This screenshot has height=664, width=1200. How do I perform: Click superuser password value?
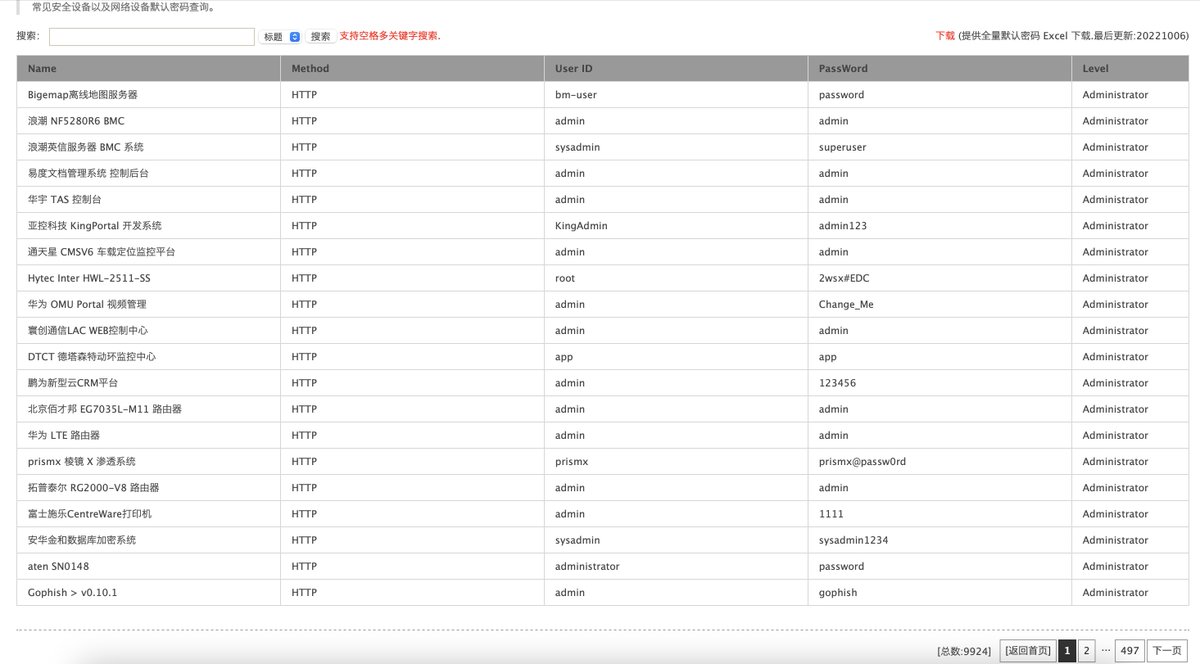tap(843, 147)
